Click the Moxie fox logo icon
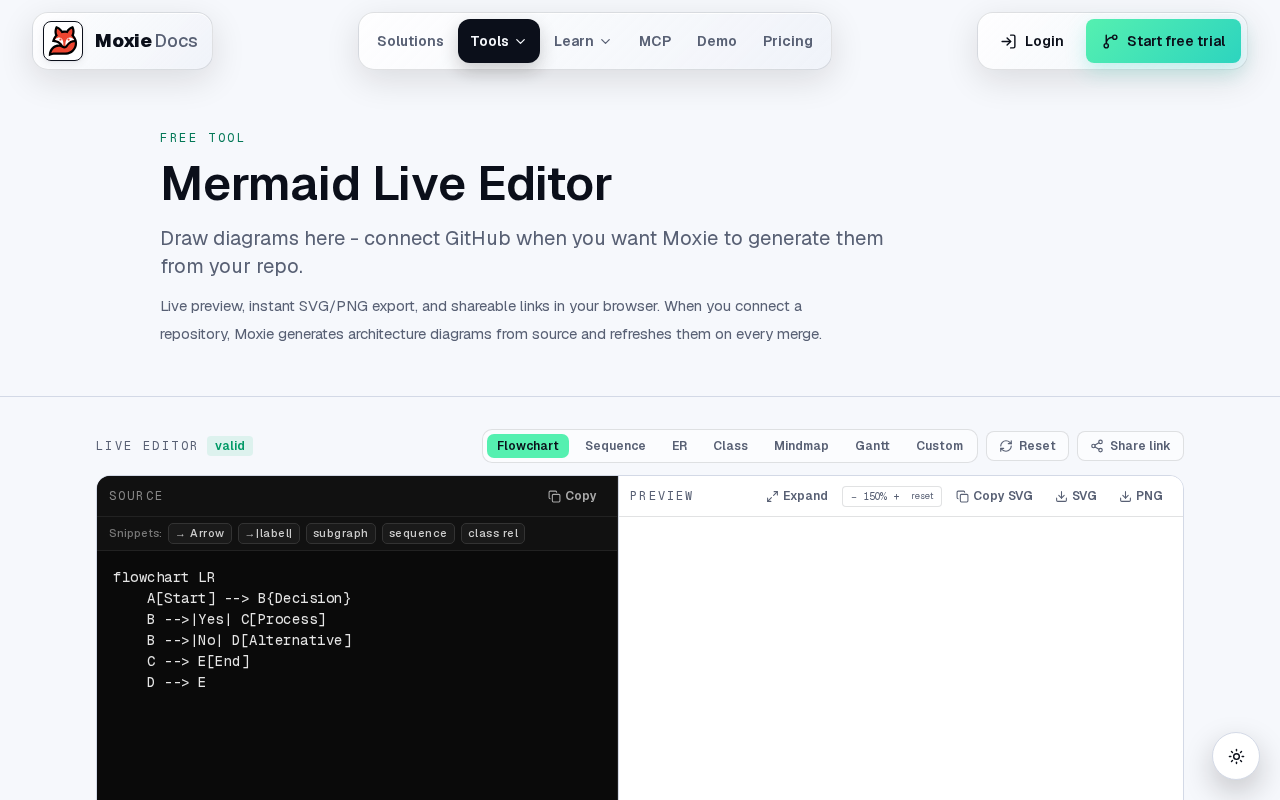The width and height of the screenshot is (1280, 800). [x=63, y=41]
